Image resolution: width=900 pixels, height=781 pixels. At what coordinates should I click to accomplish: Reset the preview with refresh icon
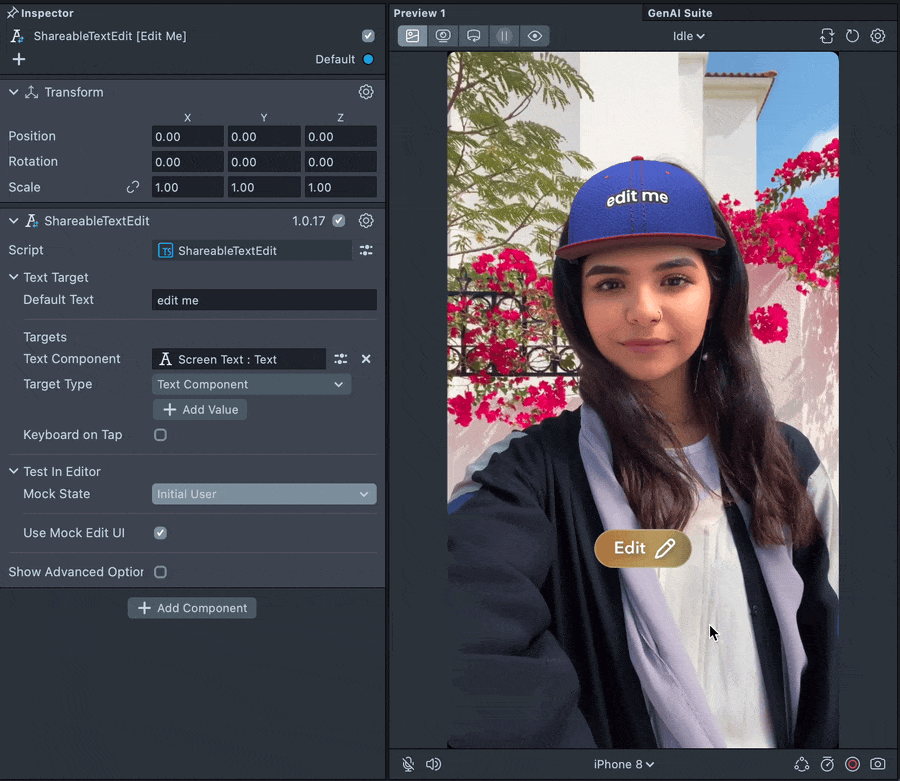click(x=852, y=36)
